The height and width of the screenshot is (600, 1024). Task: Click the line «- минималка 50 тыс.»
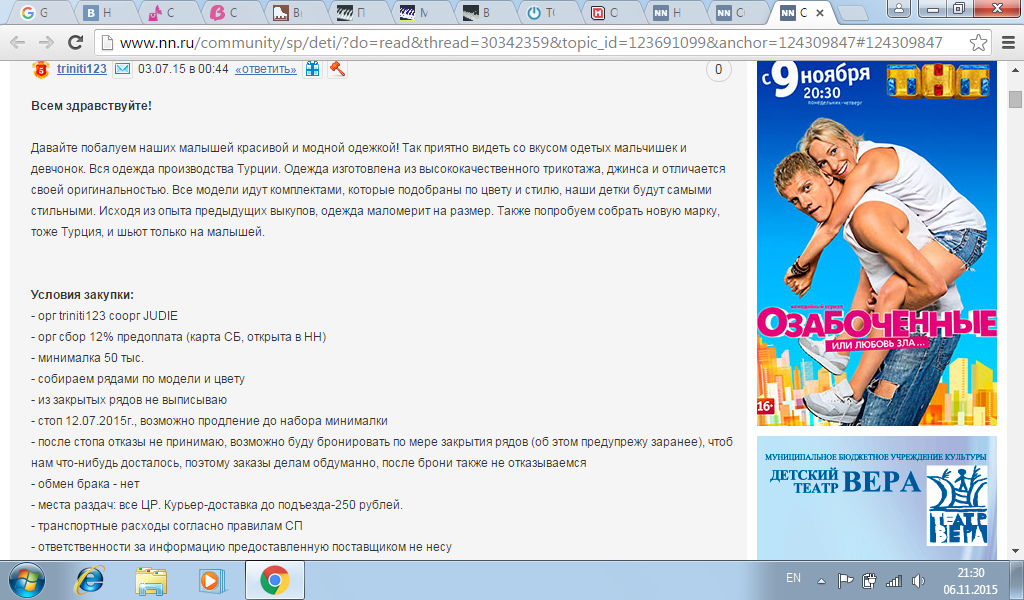(88, 358)
